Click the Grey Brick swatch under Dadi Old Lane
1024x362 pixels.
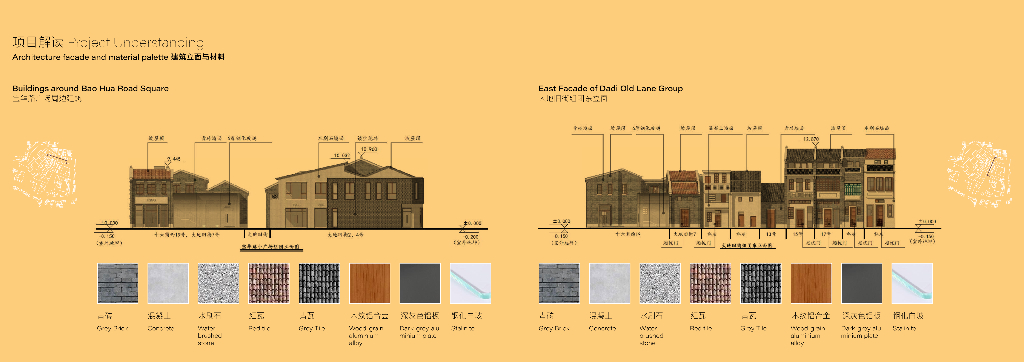click(x=559, y=283)
